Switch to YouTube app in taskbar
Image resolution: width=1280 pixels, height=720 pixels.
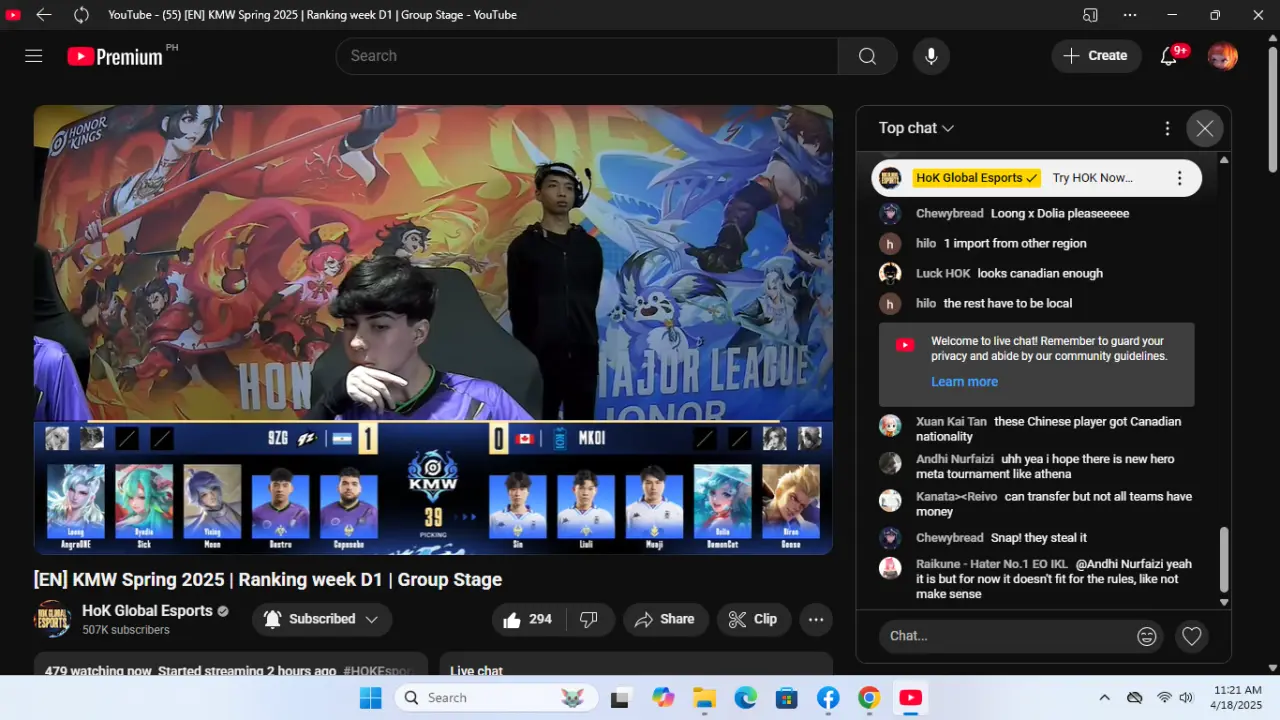910,698
